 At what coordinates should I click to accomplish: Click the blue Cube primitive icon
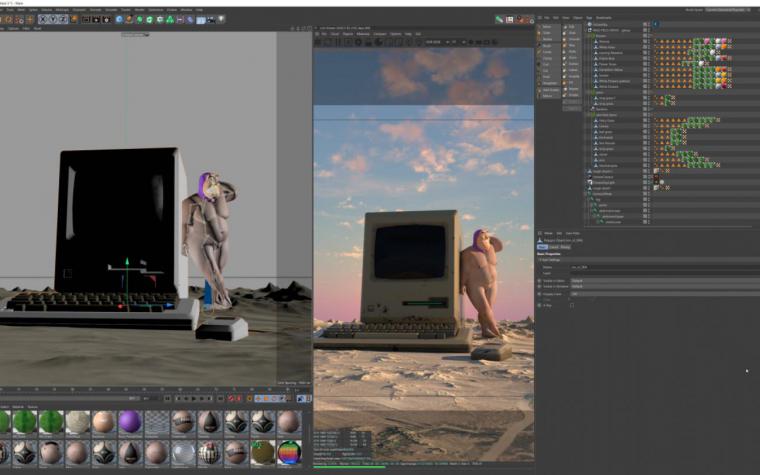(x=119, y=19)
